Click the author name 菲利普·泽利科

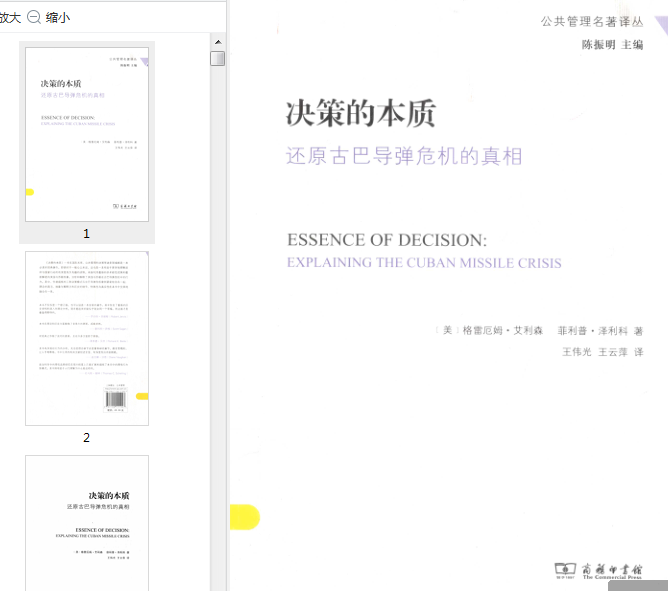click(x=593, y=331)
